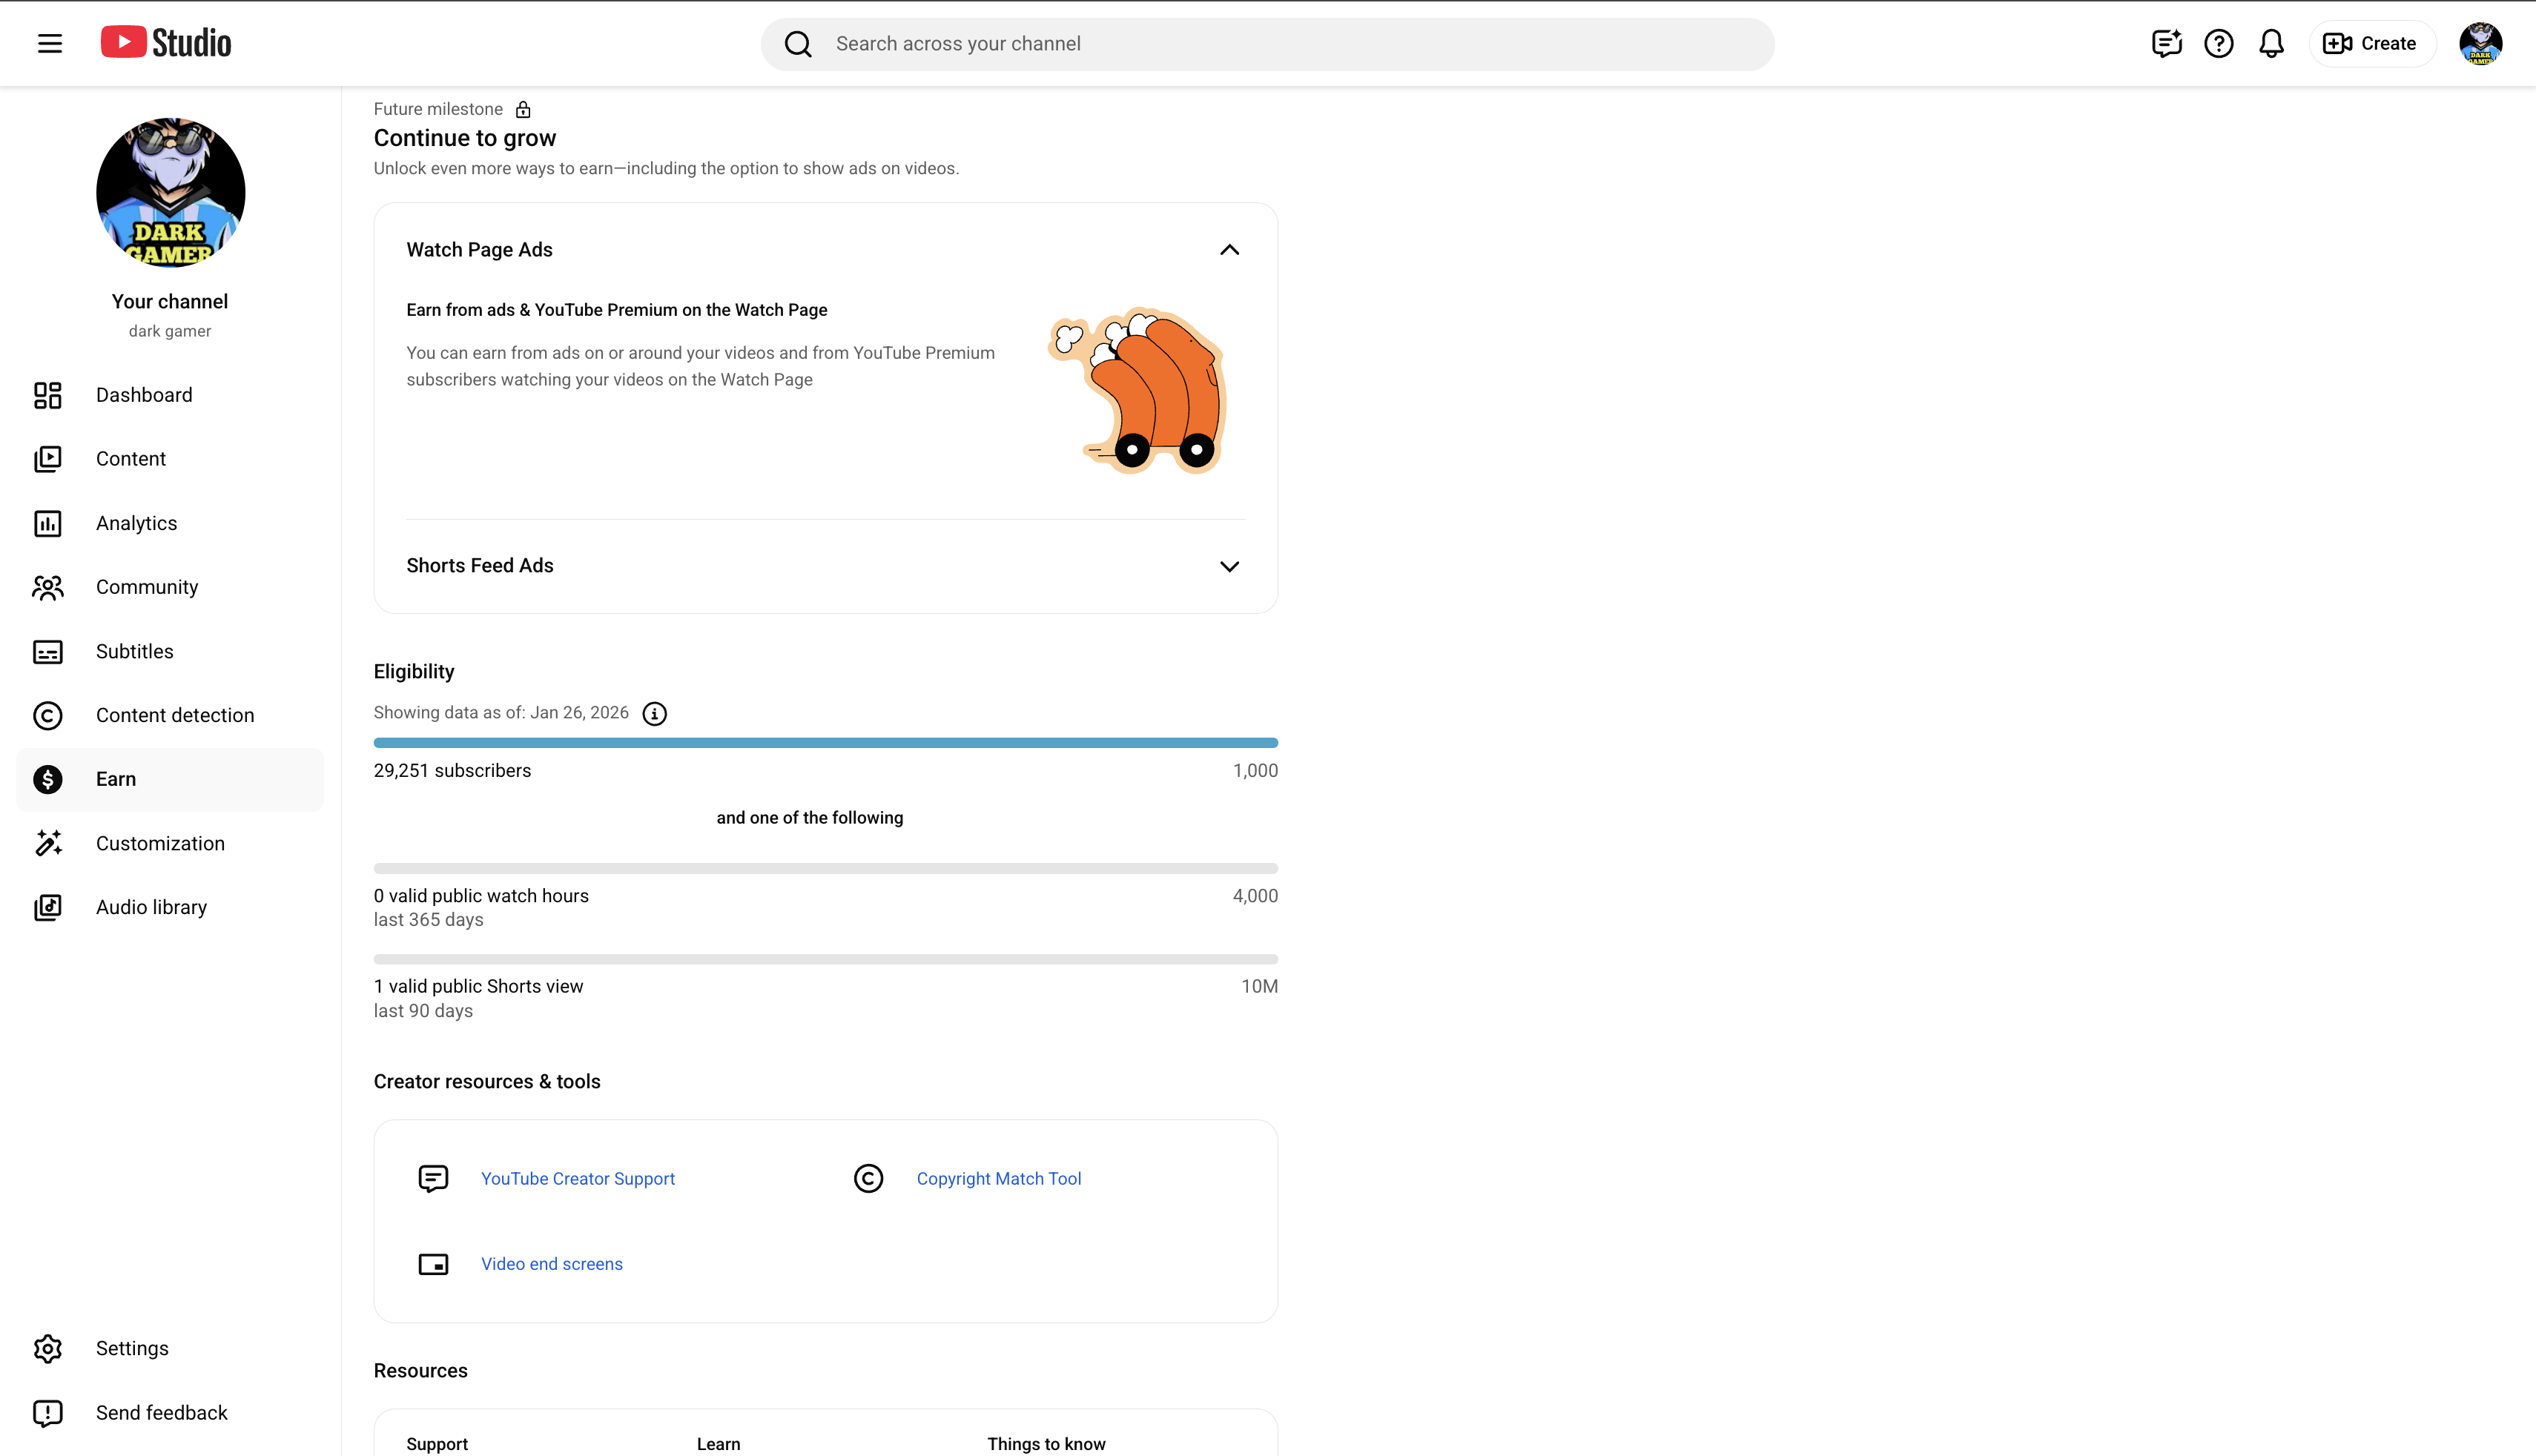Click '1 valid public Shorts view' text
This screenshot has width=2536, height=1456.
tap(478, 986)
